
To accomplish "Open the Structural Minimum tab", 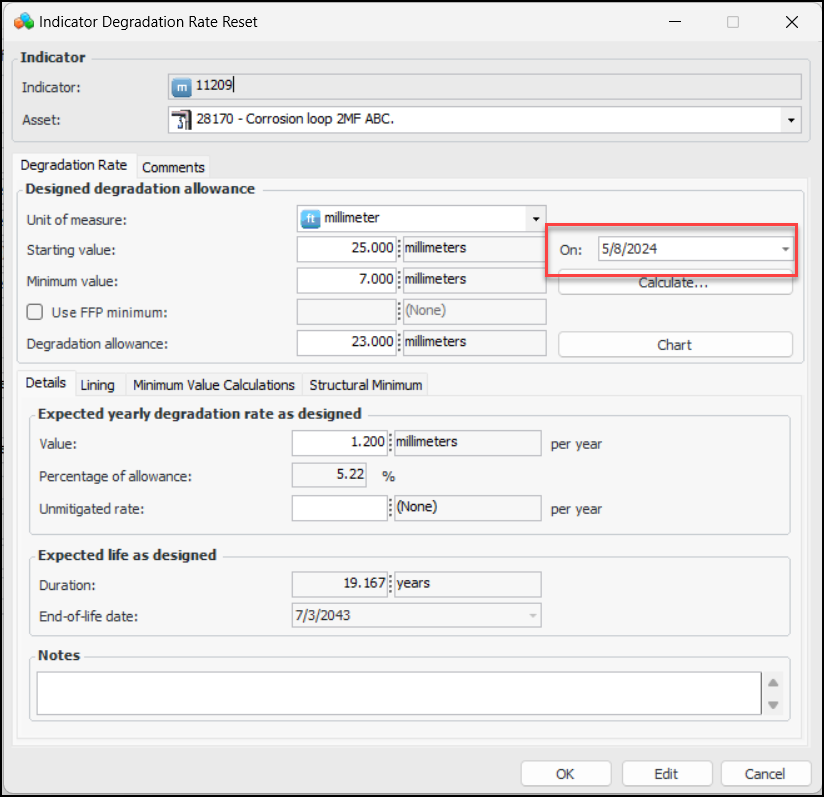I will 366,385.
